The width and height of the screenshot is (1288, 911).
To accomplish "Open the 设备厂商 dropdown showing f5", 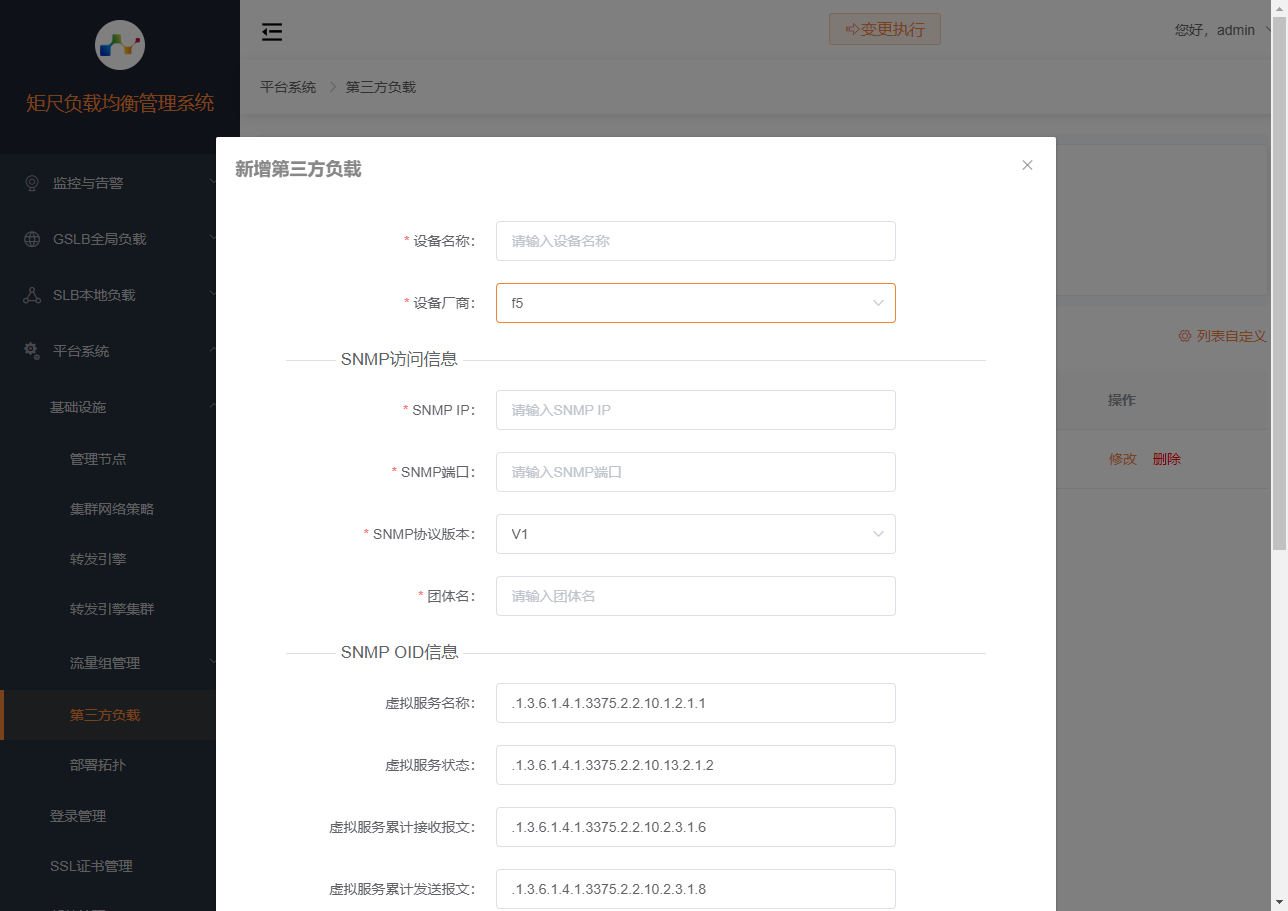I will (695, 302).
